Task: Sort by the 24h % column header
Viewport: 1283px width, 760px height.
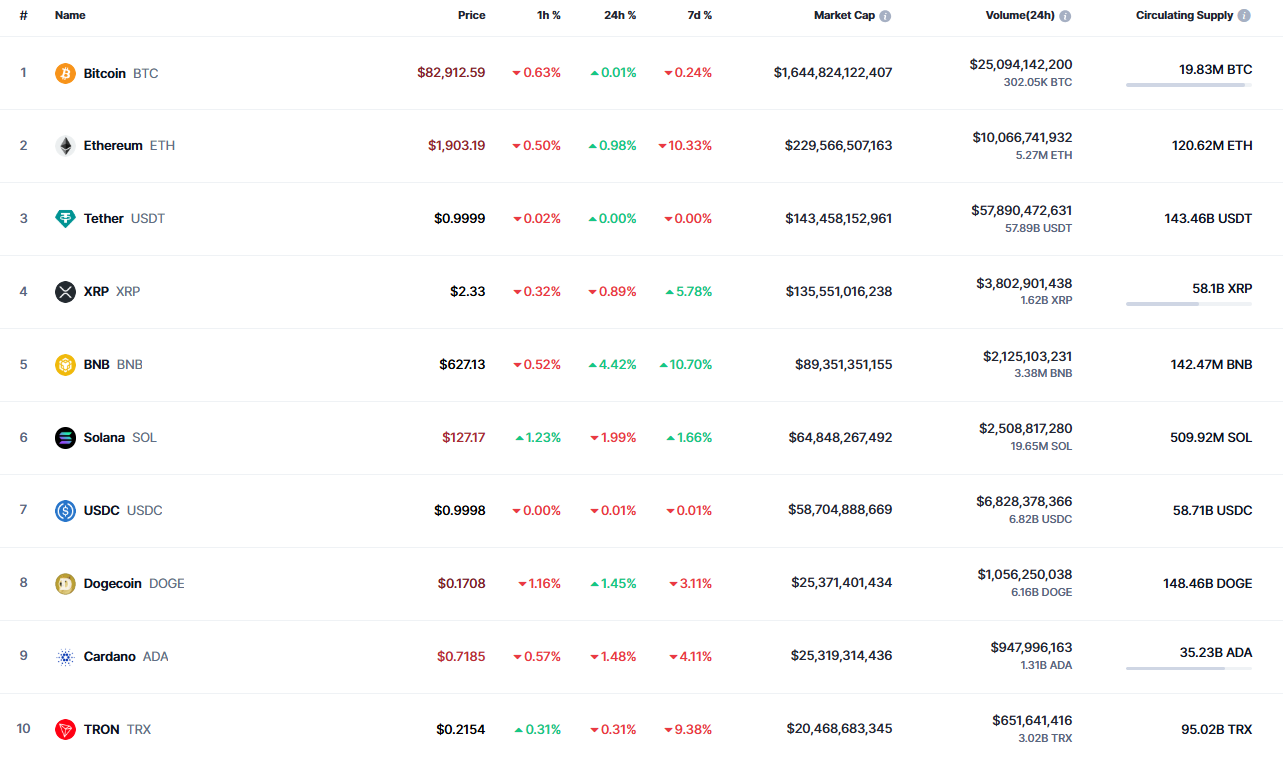Action: (620, 16)
